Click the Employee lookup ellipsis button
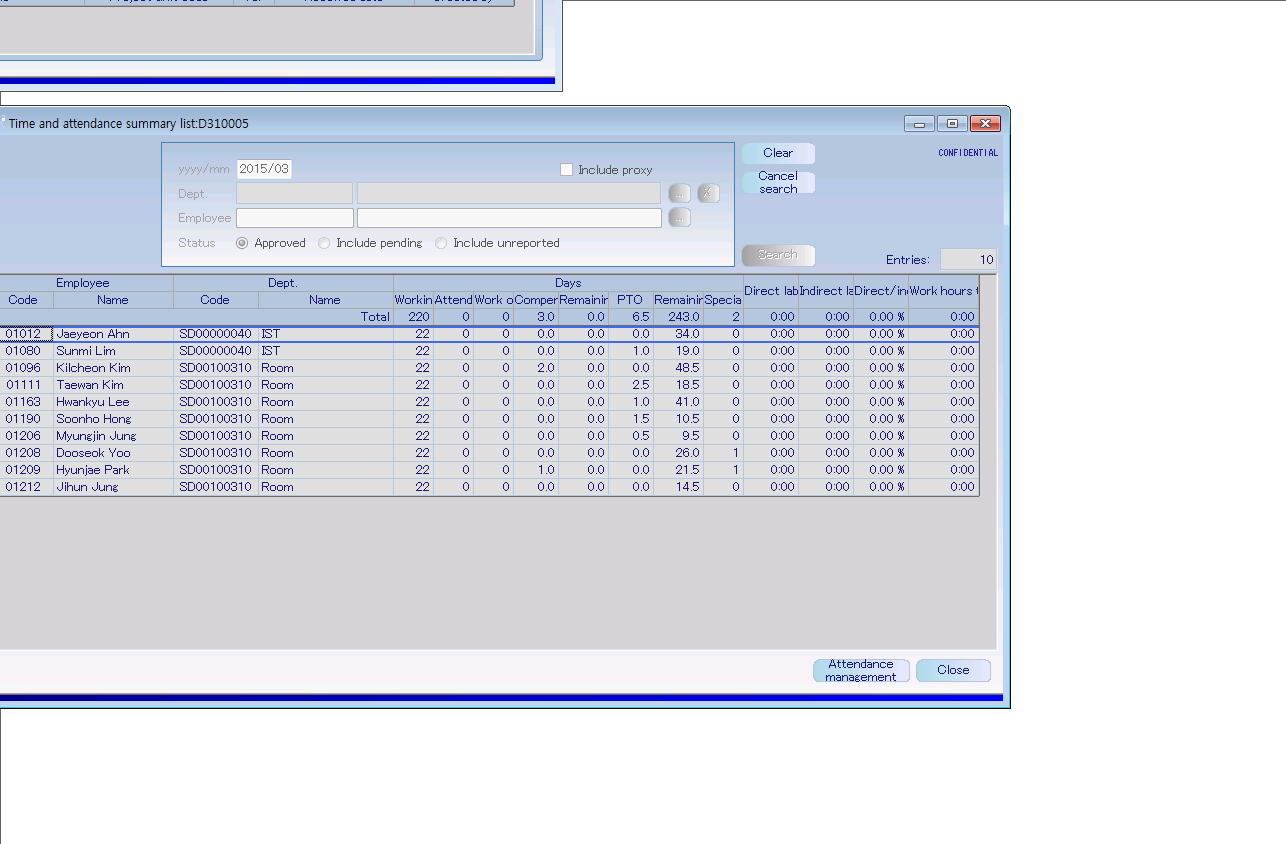1286x844 pixels. pos(680,217)
